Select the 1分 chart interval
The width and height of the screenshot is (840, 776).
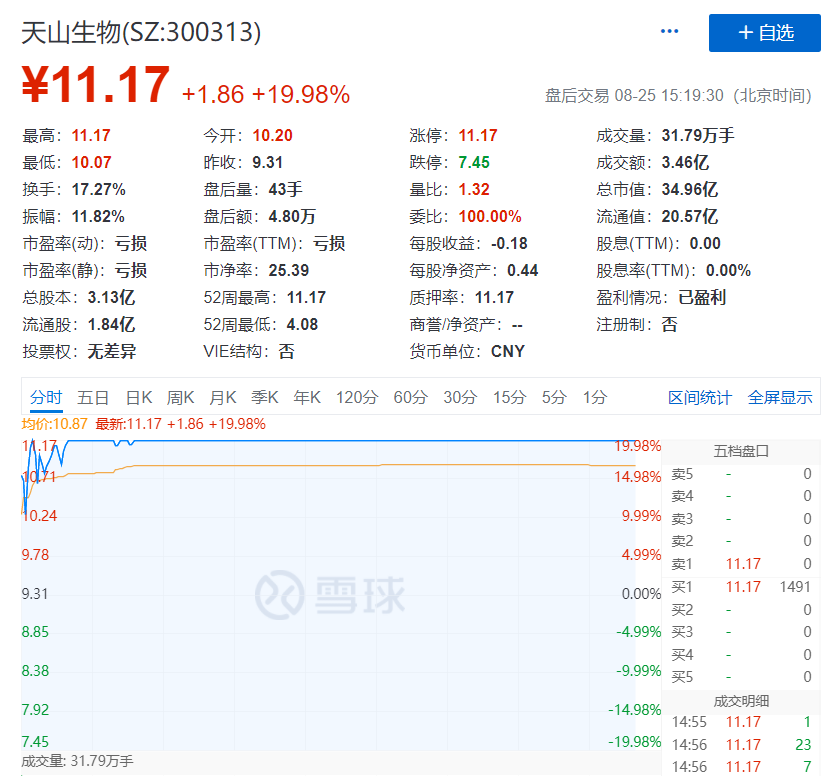[x=595, y=397]
